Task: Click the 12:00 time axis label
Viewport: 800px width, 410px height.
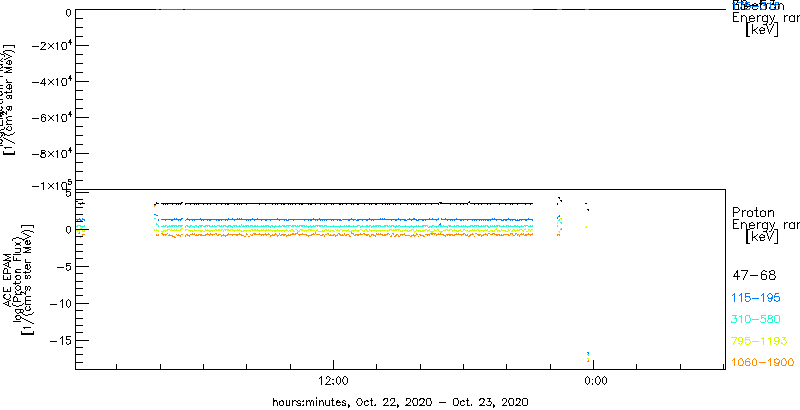Action: click(x=334, y=380)
